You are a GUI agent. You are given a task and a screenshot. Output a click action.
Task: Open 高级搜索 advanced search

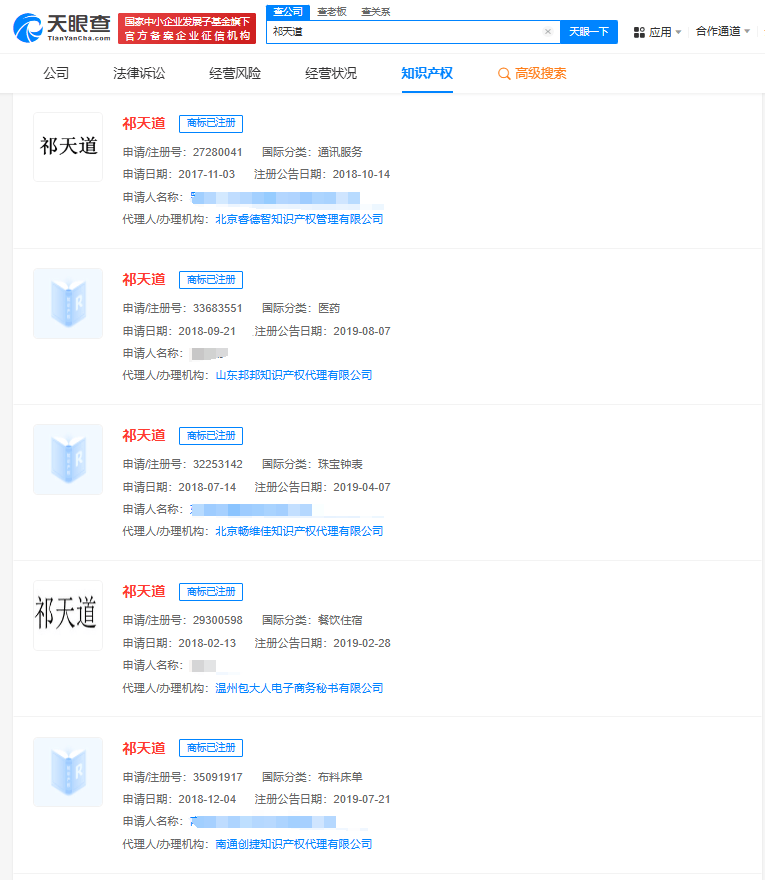[x=532, y=74]
